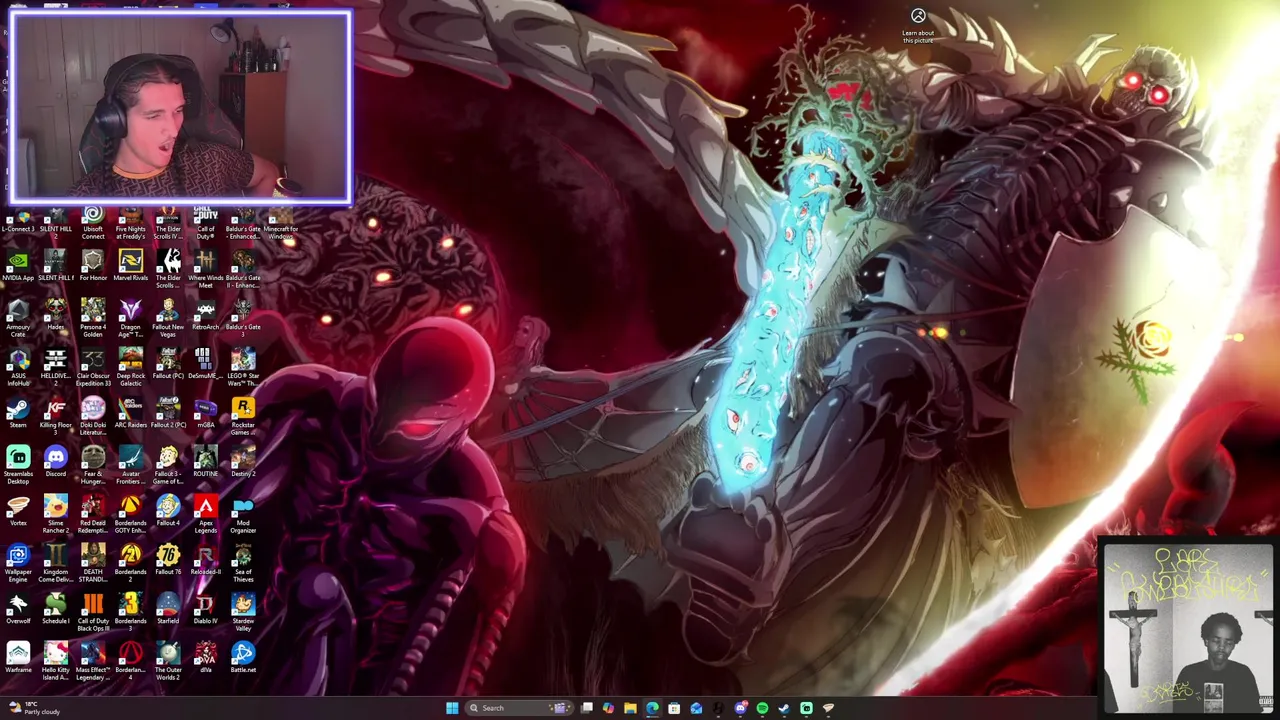Select the Killing Floor 3 icon
1280x720 pixels.
click(55, 417)
